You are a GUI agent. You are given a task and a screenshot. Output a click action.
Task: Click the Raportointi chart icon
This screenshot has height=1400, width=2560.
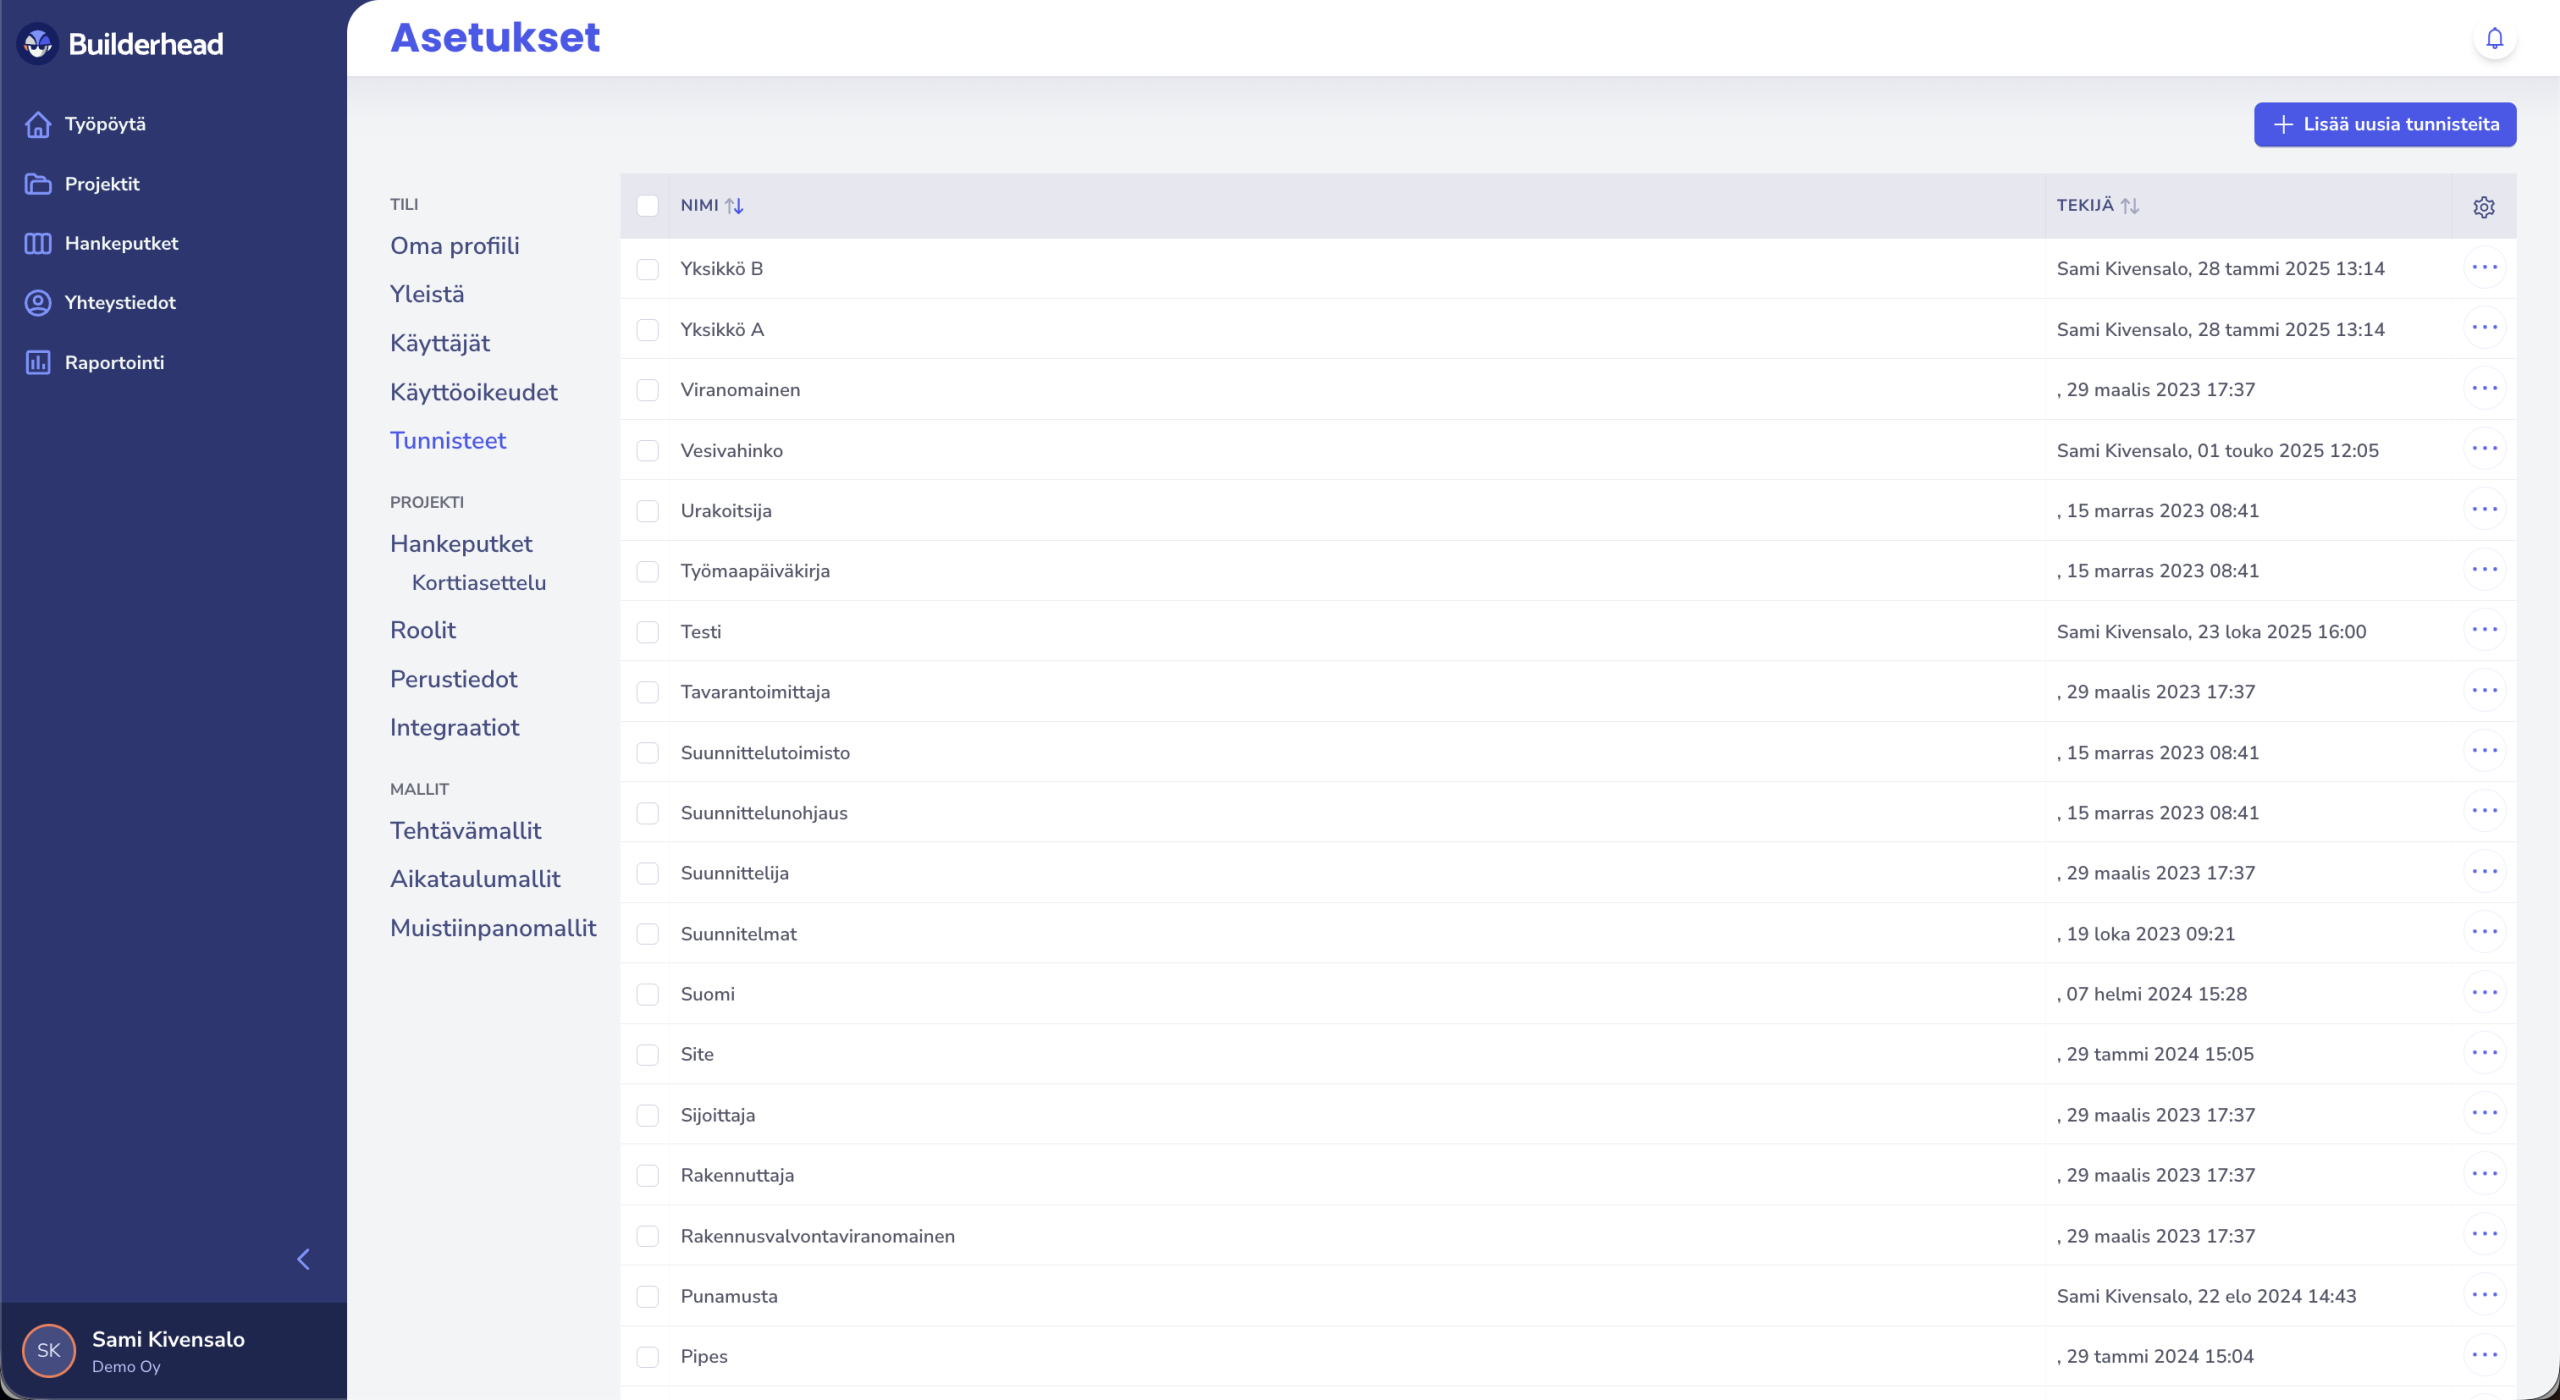click(38, 362)
